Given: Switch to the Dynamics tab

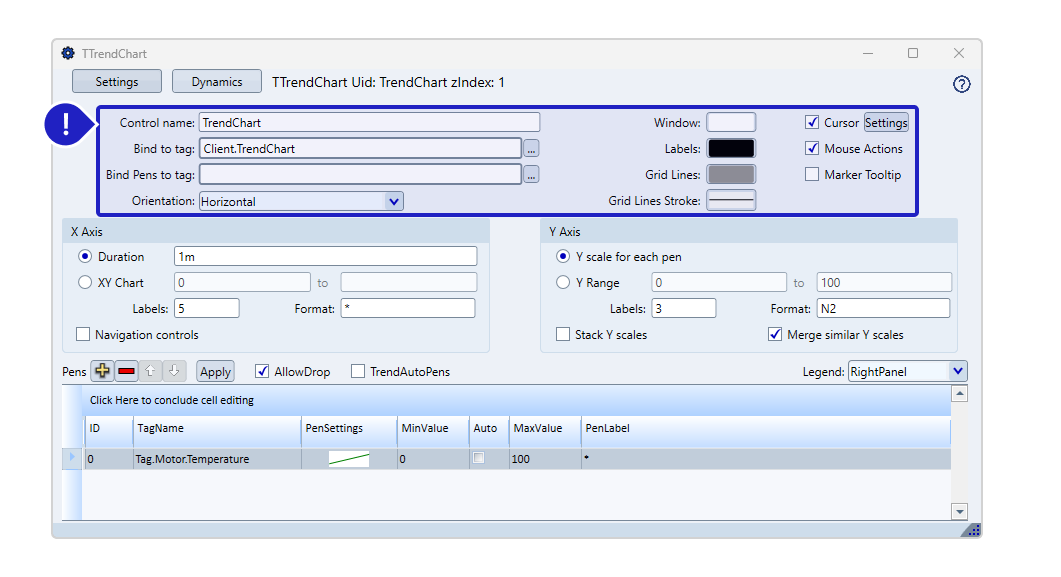Looking at the screenshot, I should coord(217,82).
